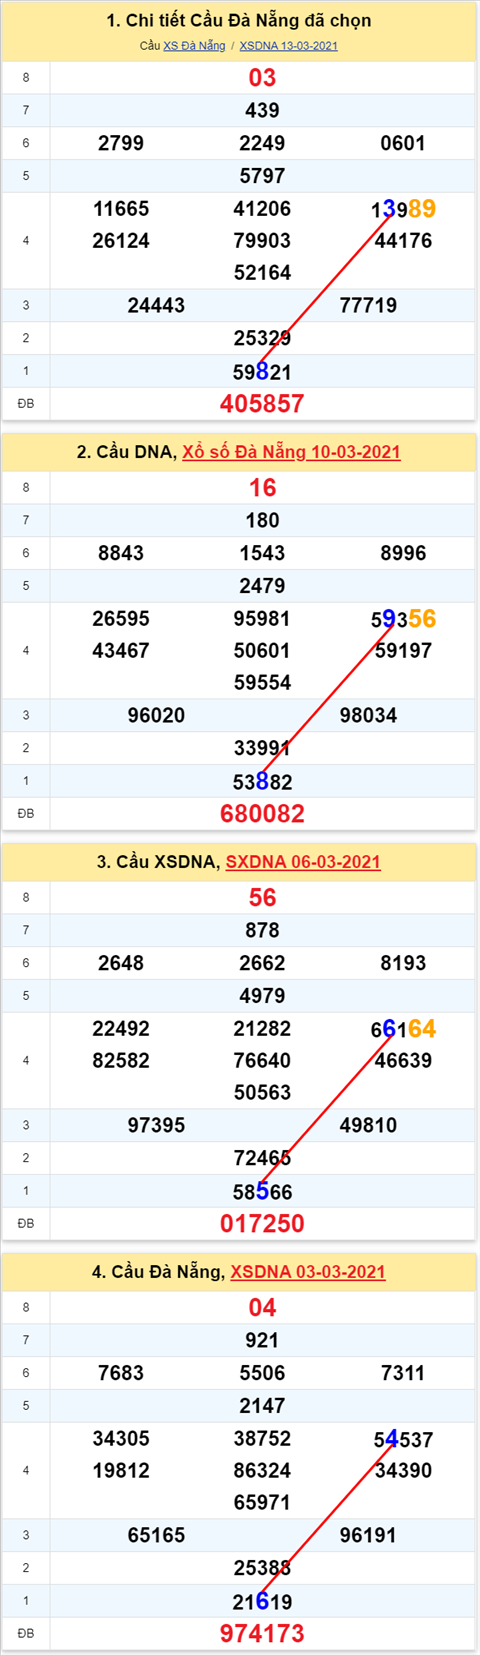This screenshot has width=480, height=1655.
Task: Open the XSDNA 03-03-2021 link
Action: [308, 1272]
